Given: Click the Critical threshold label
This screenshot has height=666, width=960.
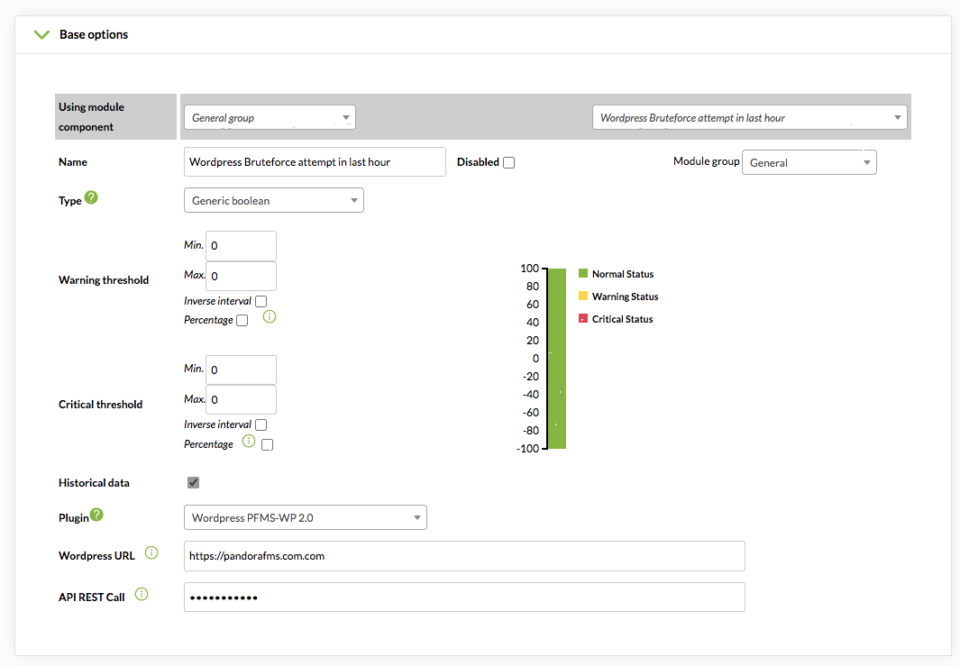Looking at the screenshot, I should coord(100,404).
